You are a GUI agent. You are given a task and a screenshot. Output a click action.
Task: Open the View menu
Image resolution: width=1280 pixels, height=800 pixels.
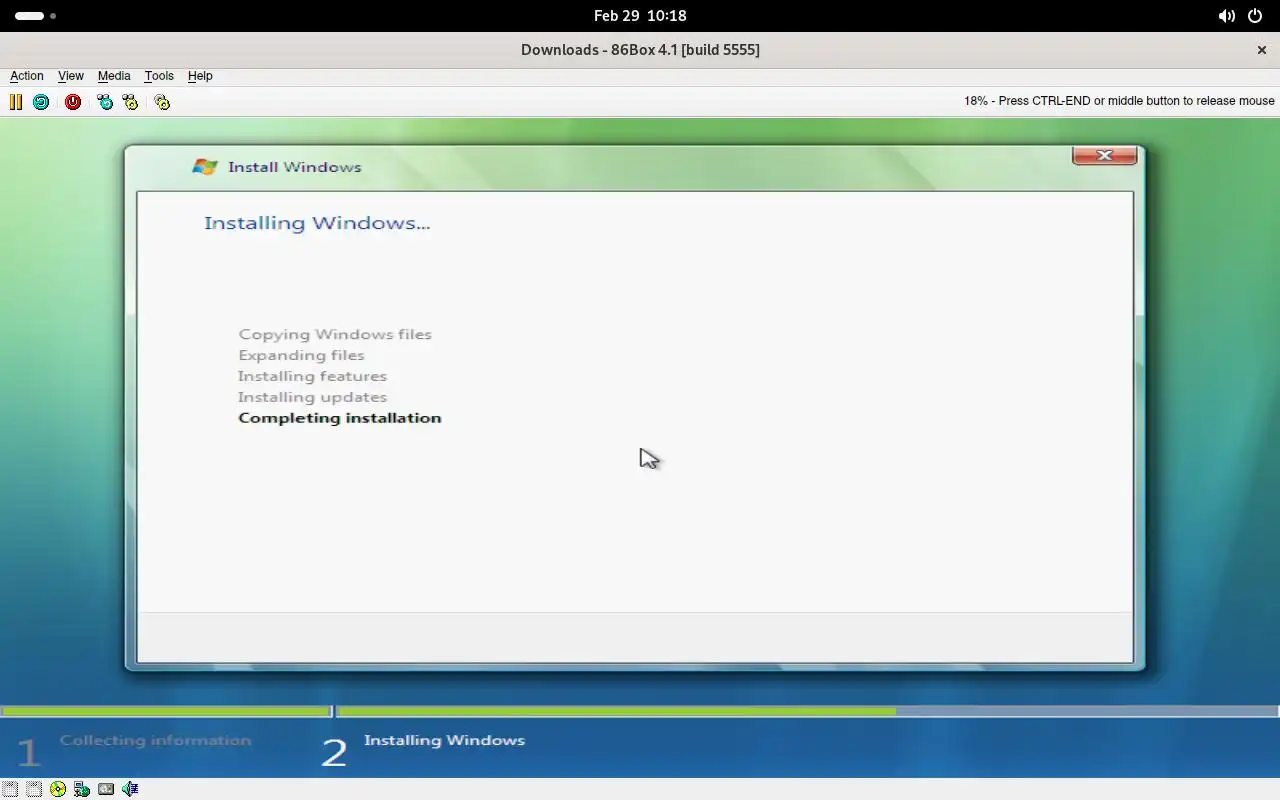pos(71,76)
